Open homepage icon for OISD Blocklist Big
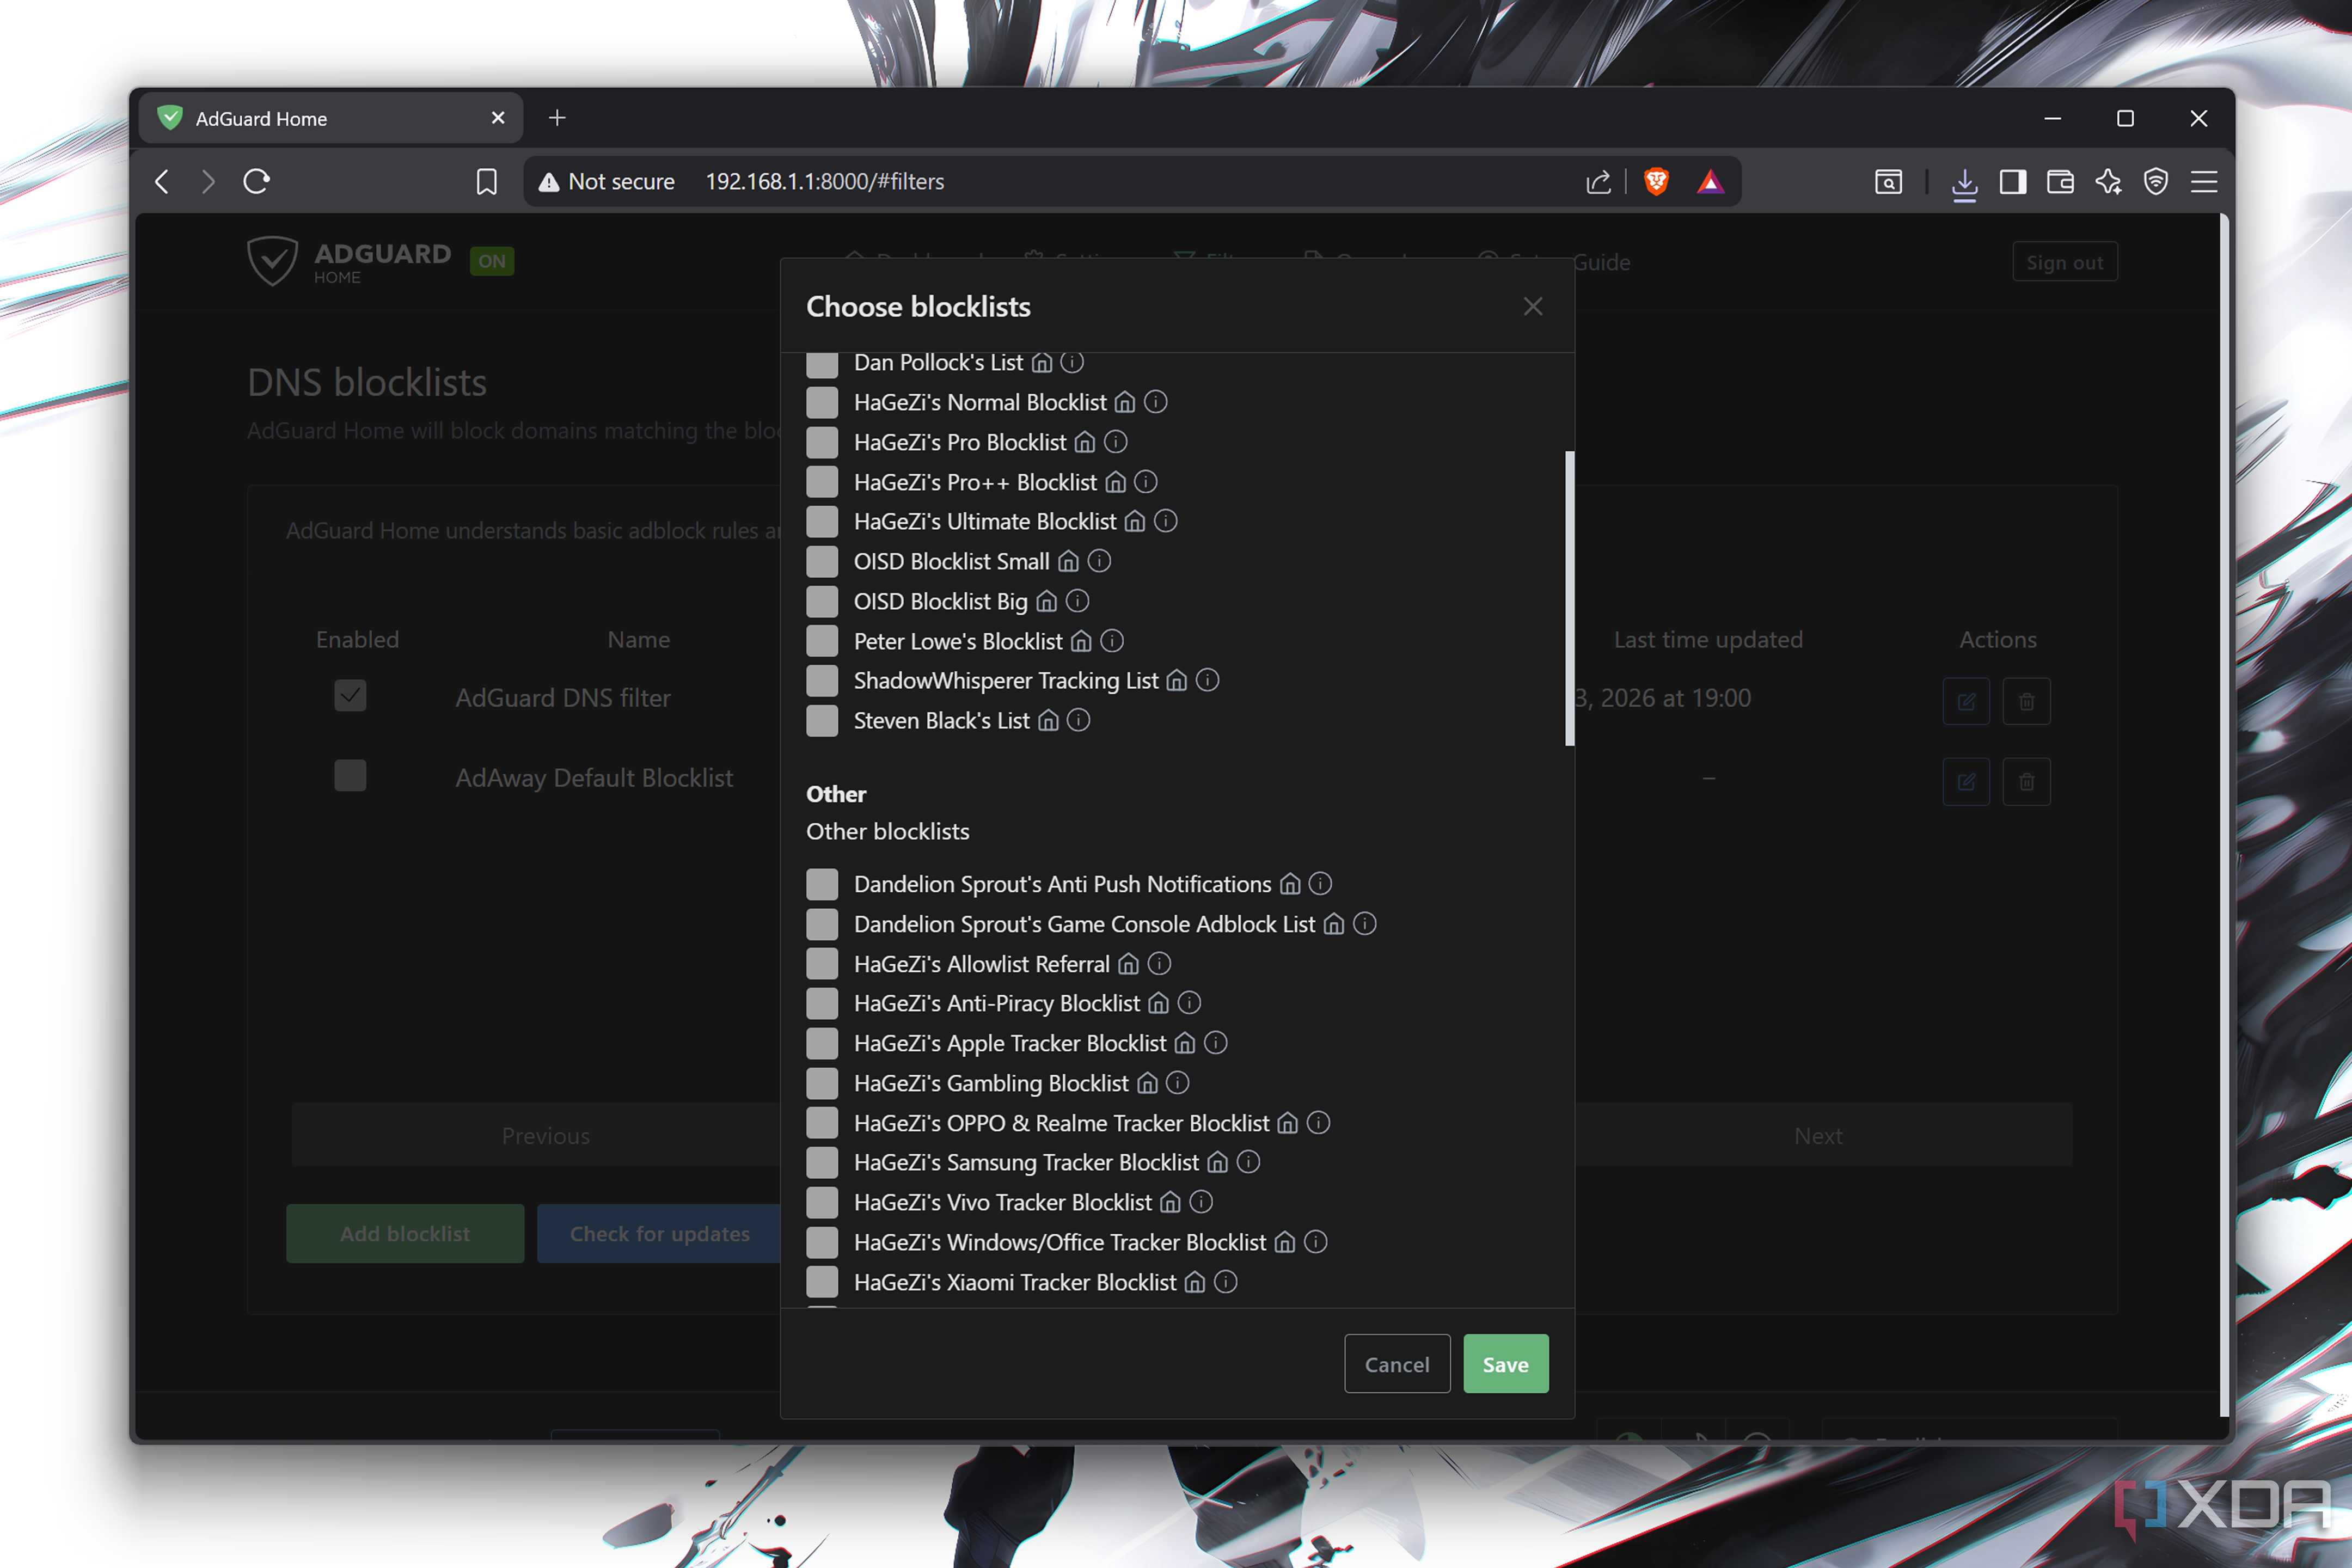 [1046, 601]
